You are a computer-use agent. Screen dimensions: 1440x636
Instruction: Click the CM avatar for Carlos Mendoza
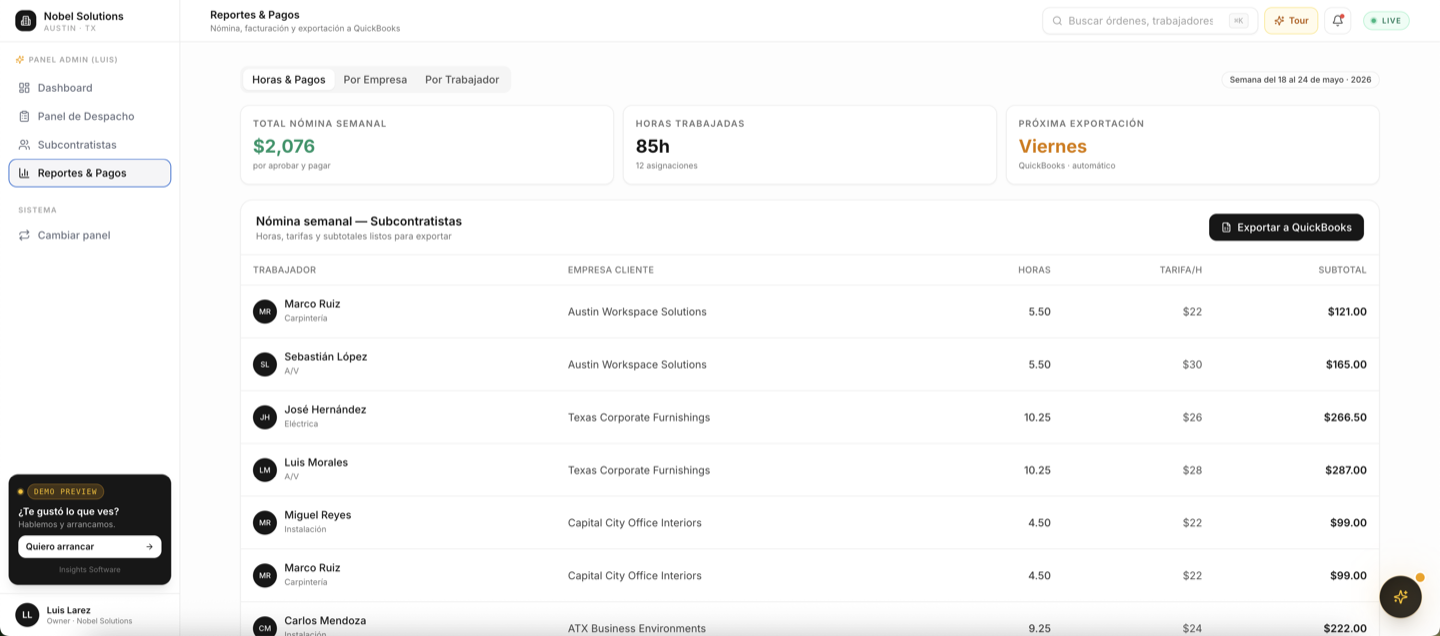pyautogui.click(x=265, y=627)
